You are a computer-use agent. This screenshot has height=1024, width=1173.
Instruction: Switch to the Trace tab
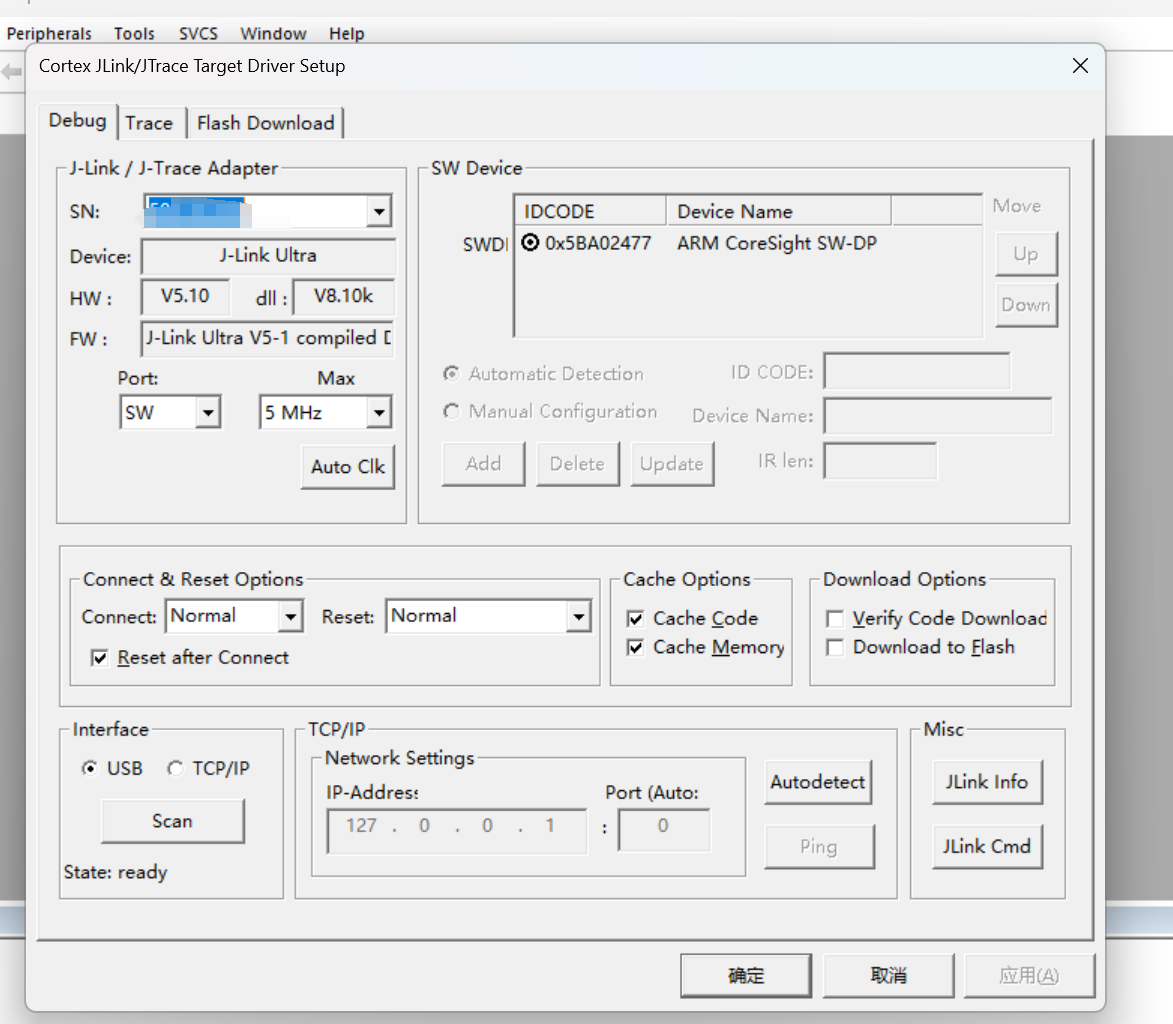[x=149, y=123]
